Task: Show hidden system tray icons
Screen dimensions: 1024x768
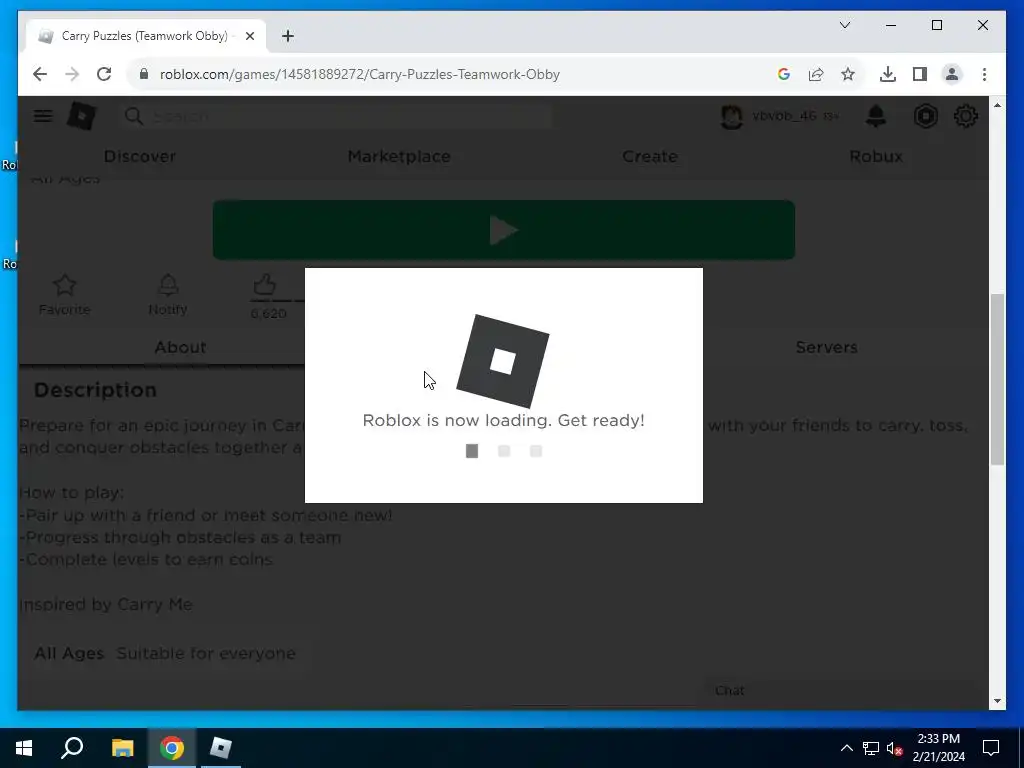Action: pos(846,748)
